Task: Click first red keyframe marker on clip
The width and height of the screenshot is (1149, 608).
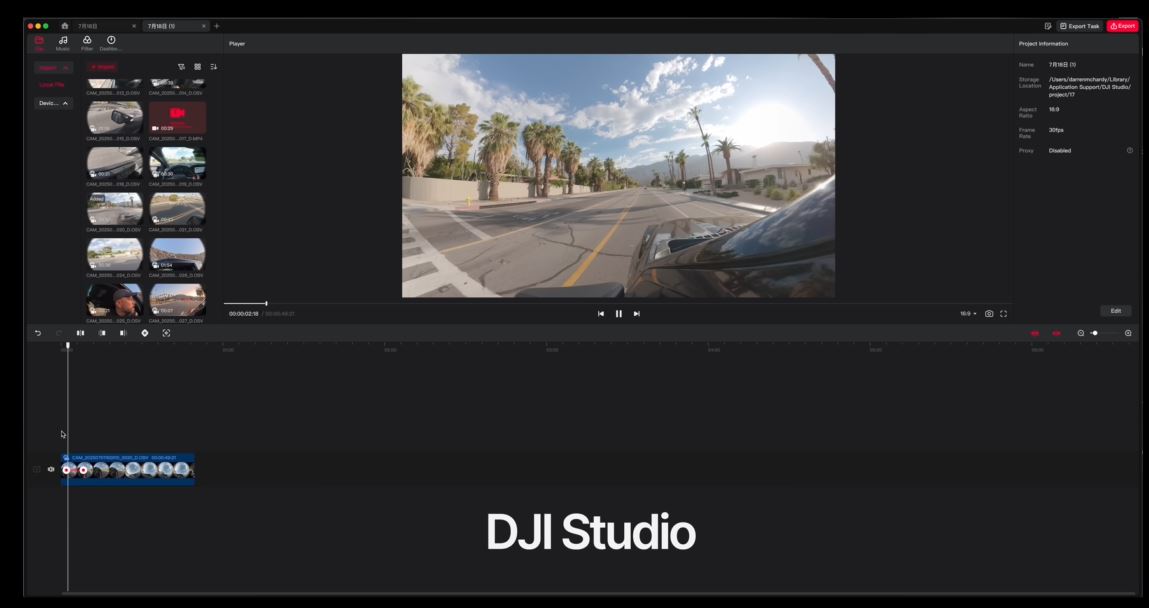Action: coord(67,470)
